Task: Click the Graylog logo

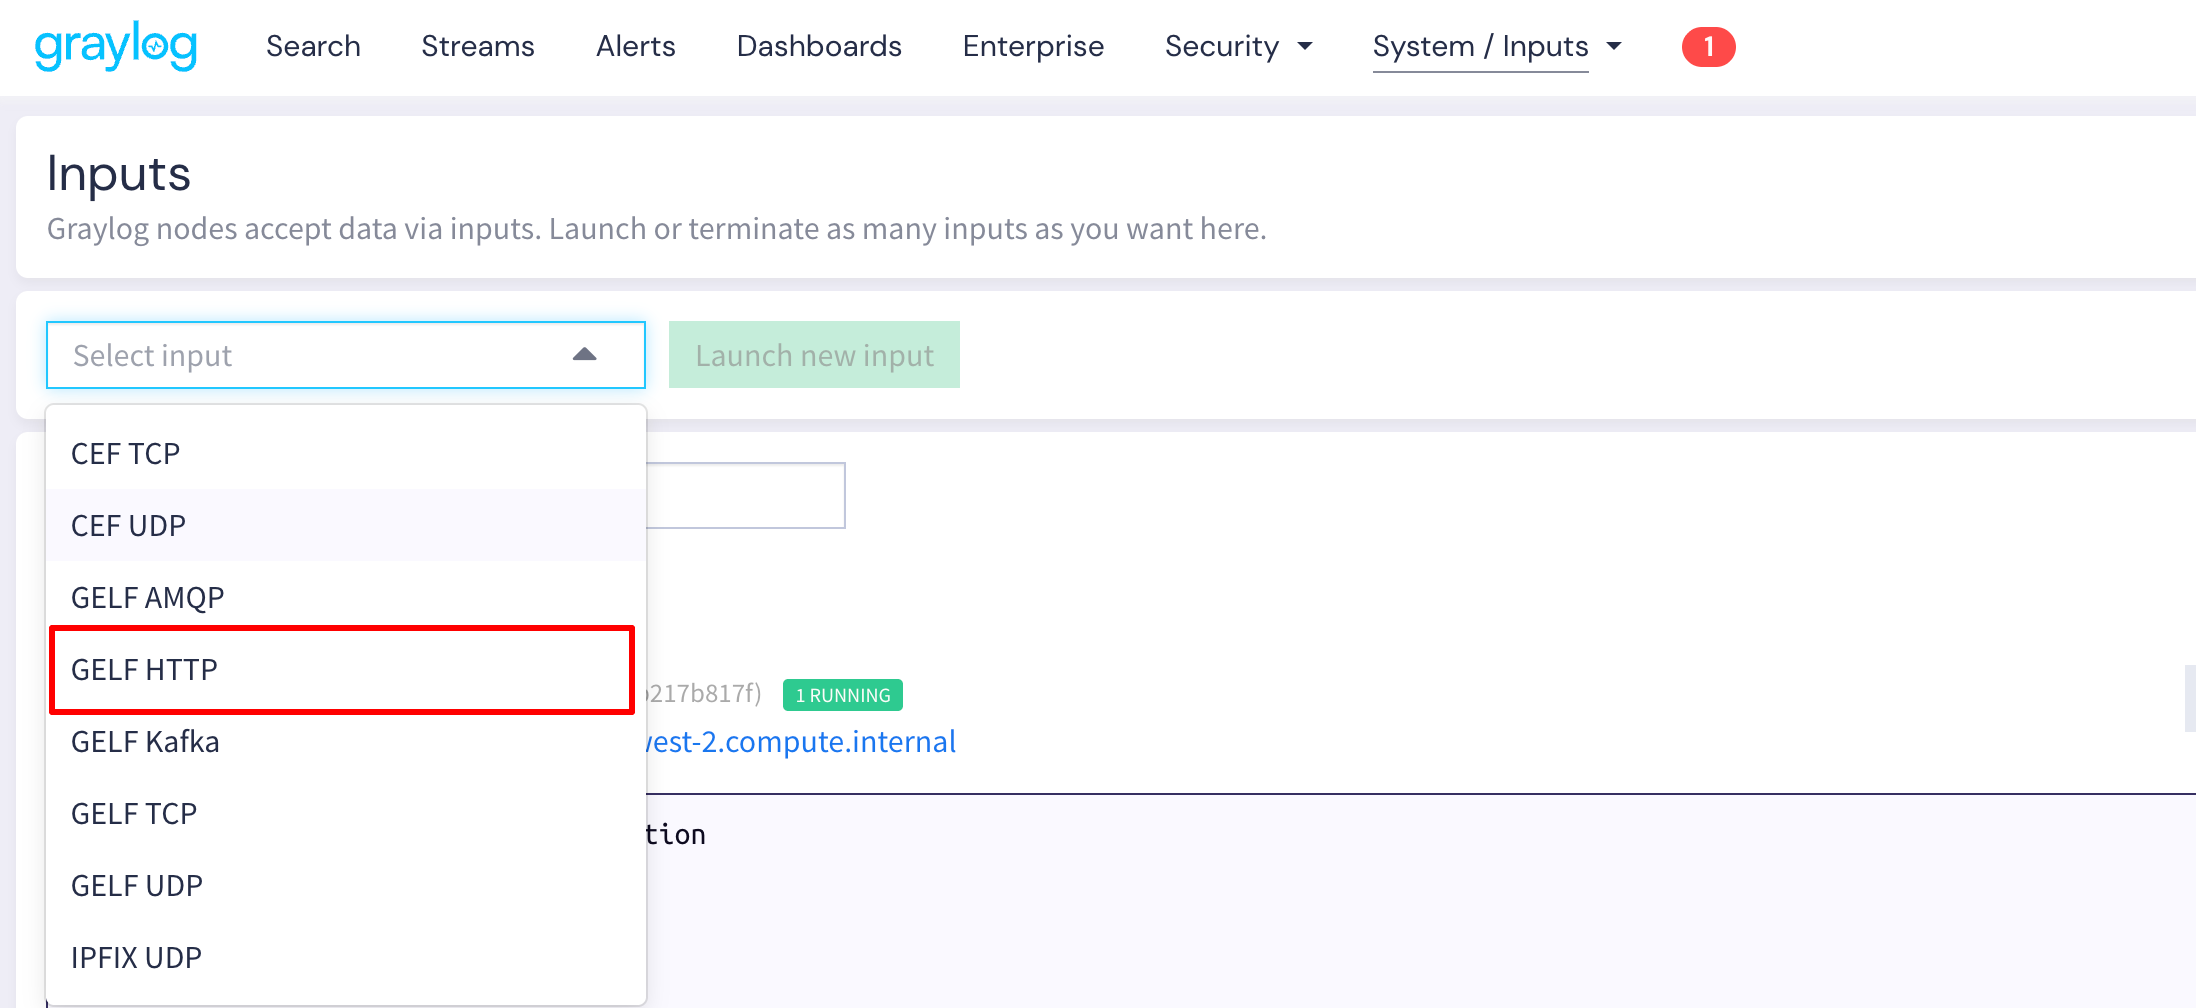Action: [x=114, y=45]
